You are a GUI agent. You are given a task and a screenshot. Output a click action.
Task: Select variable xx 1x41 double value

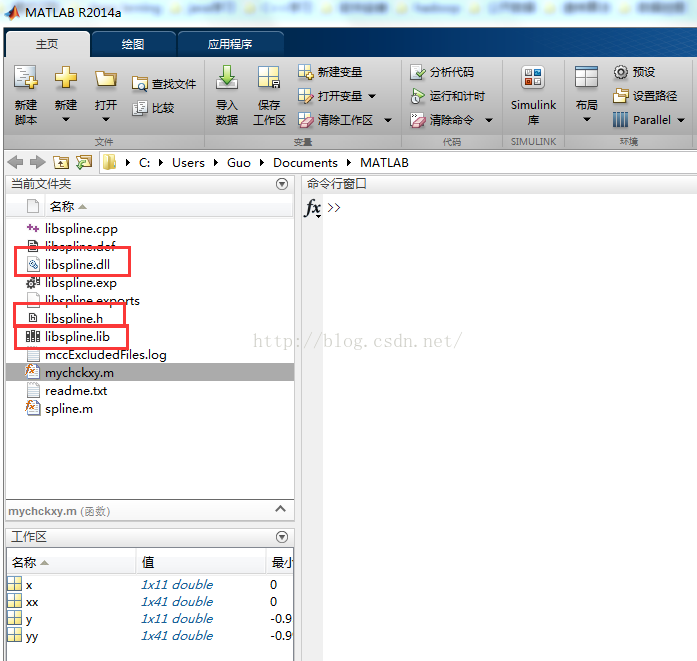click(x=177, y=601)
